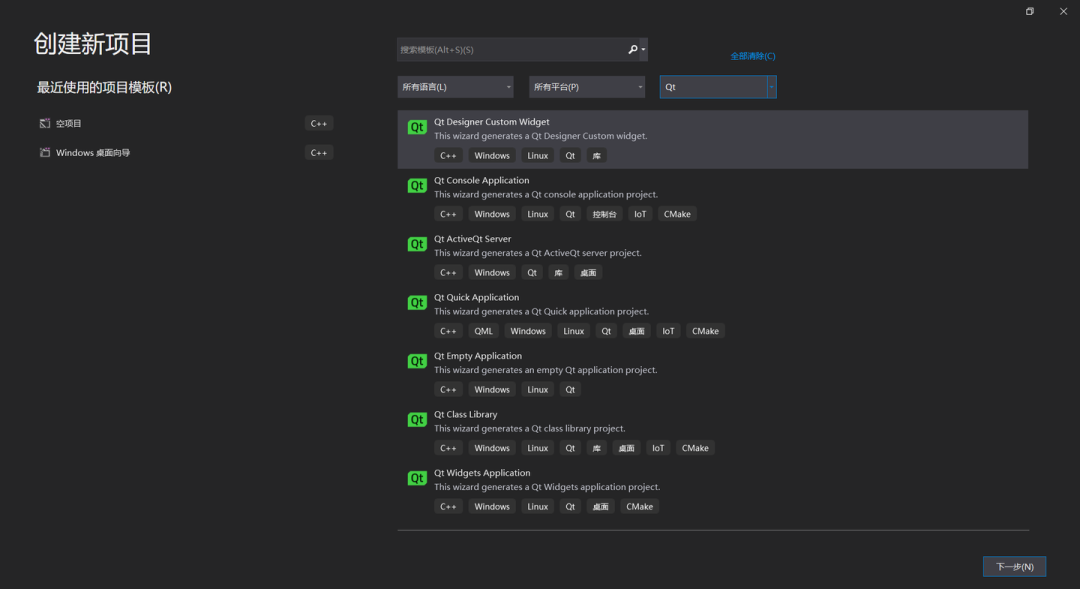
Task: Restore the dialog window size
Action: click(1030, 11)
